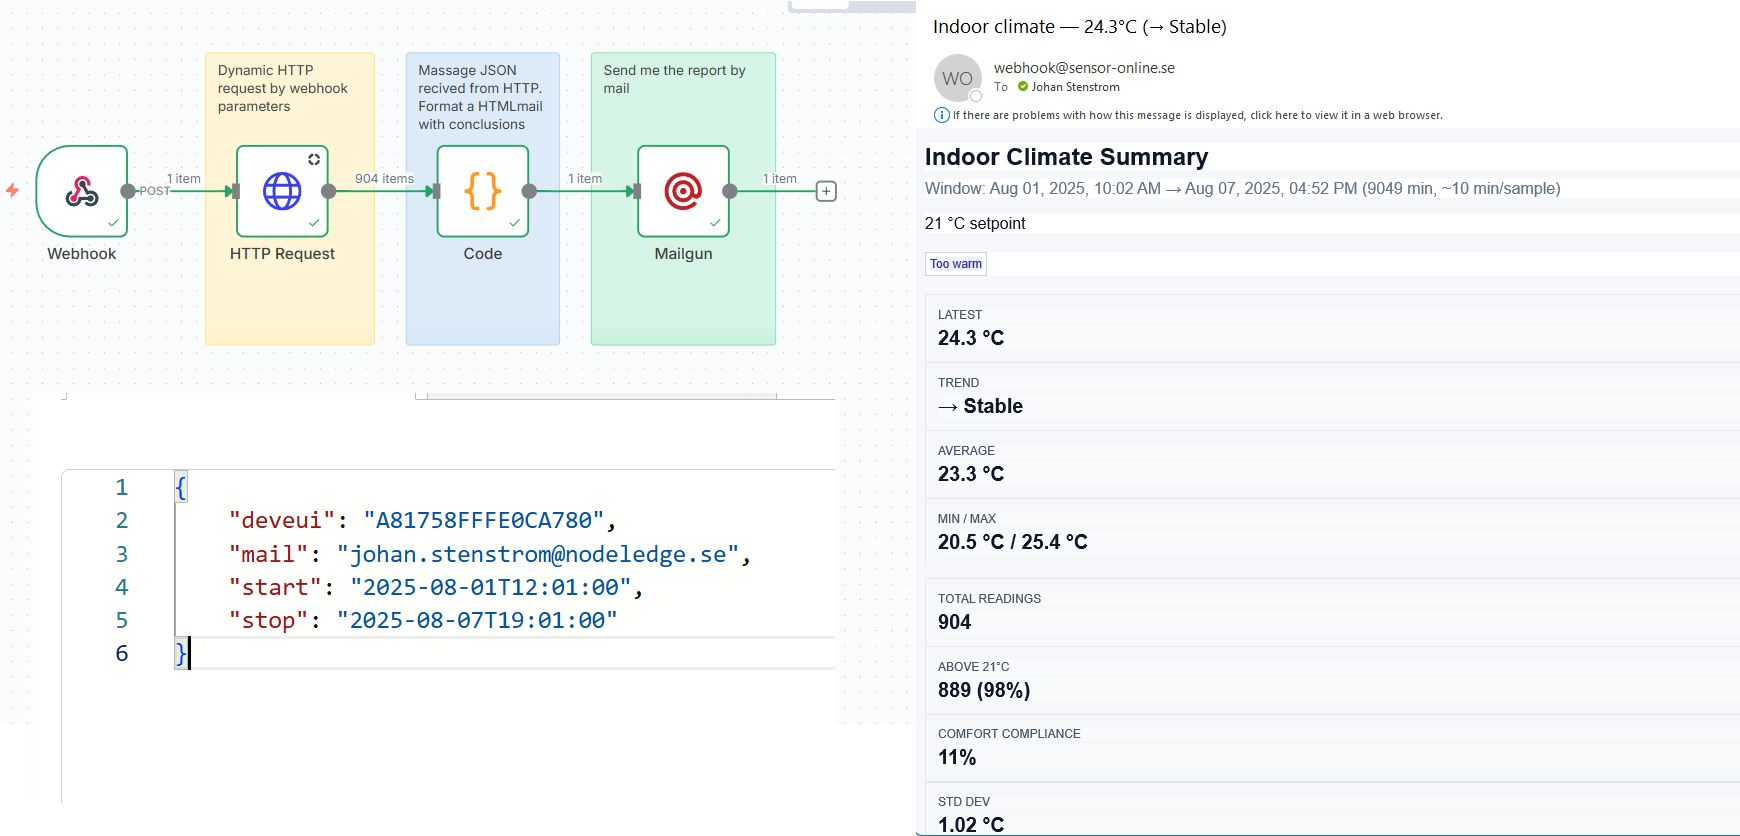Open the Code node with curly braces
The image size is (1740, 836).
482,191
